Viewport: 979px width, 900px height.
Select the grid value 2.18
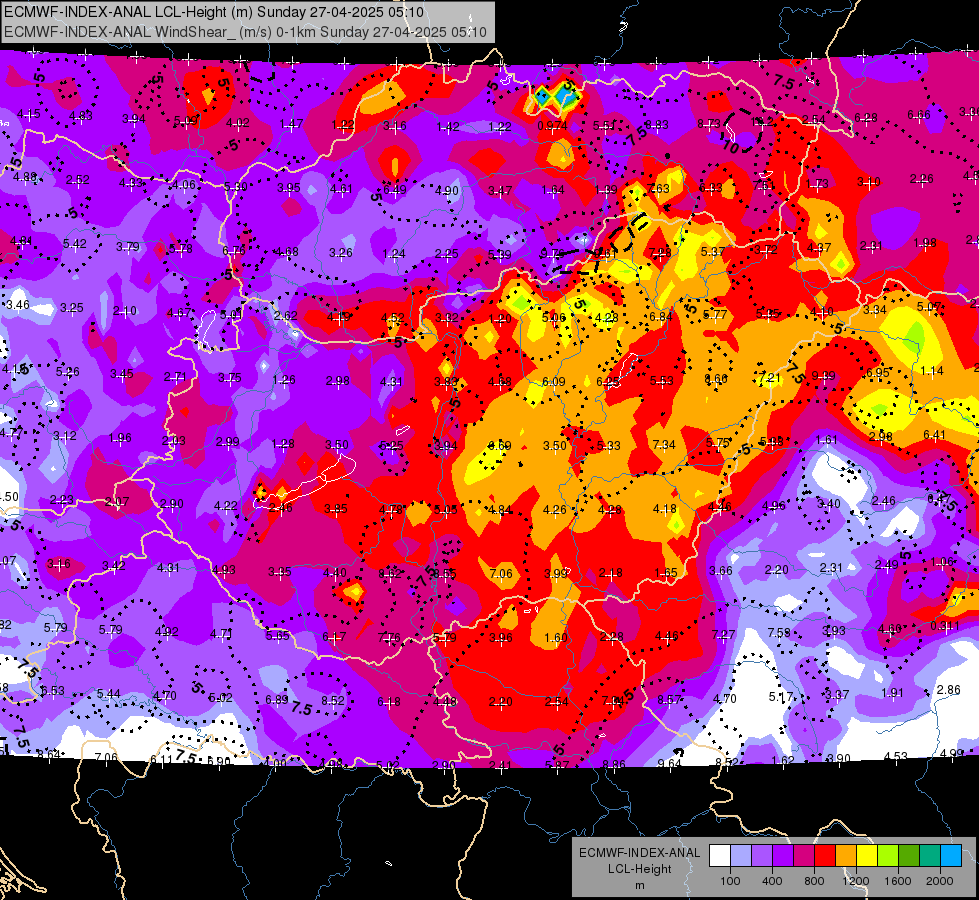tap(611, 573)
